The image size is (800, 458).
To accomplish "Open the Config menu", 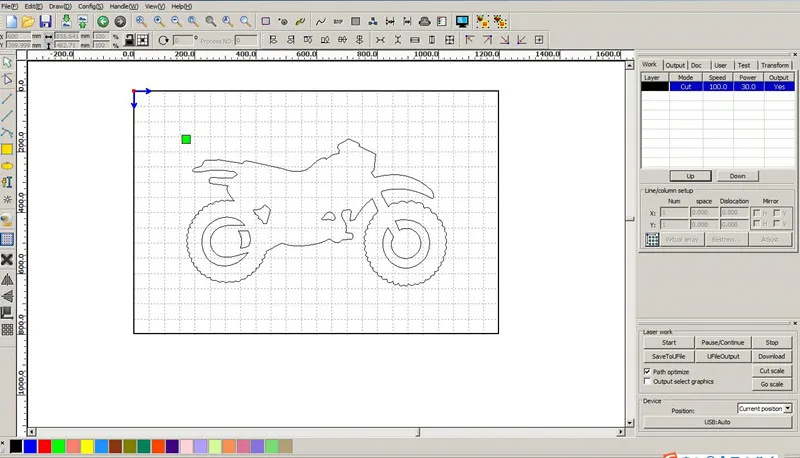I will [x=90, y=6].
